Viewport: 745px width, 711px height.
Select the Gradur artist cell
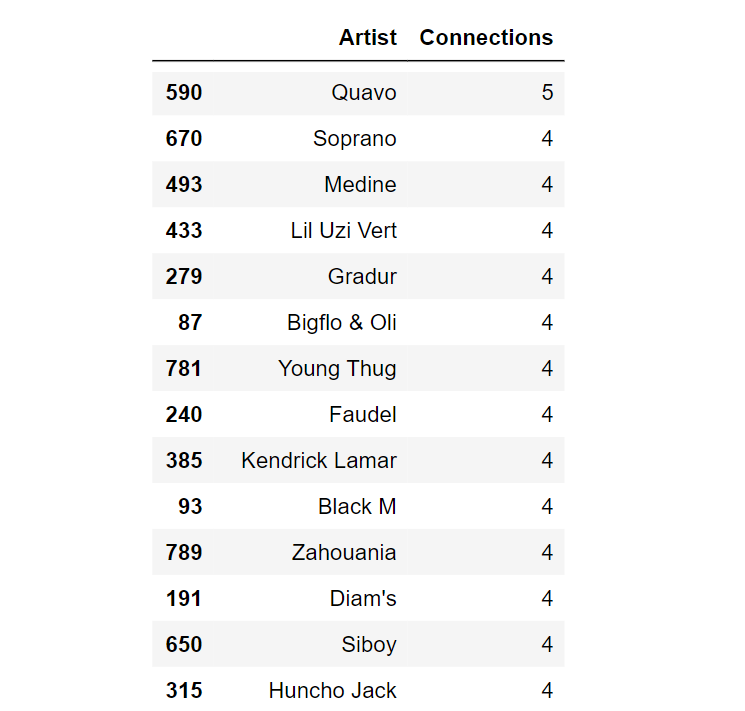[x=362, y=277]
